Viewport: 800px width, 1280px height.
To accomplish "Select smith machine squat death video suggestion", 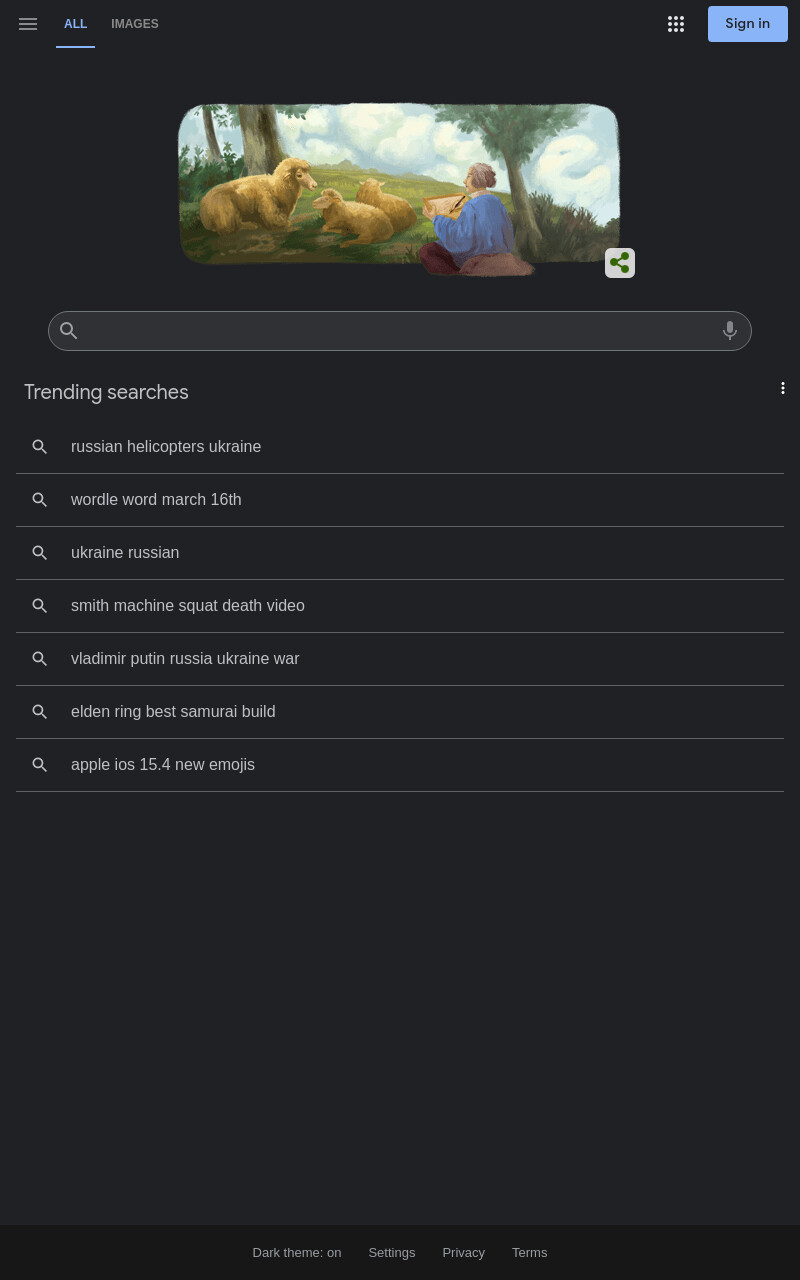I will (x=400, y=606).
